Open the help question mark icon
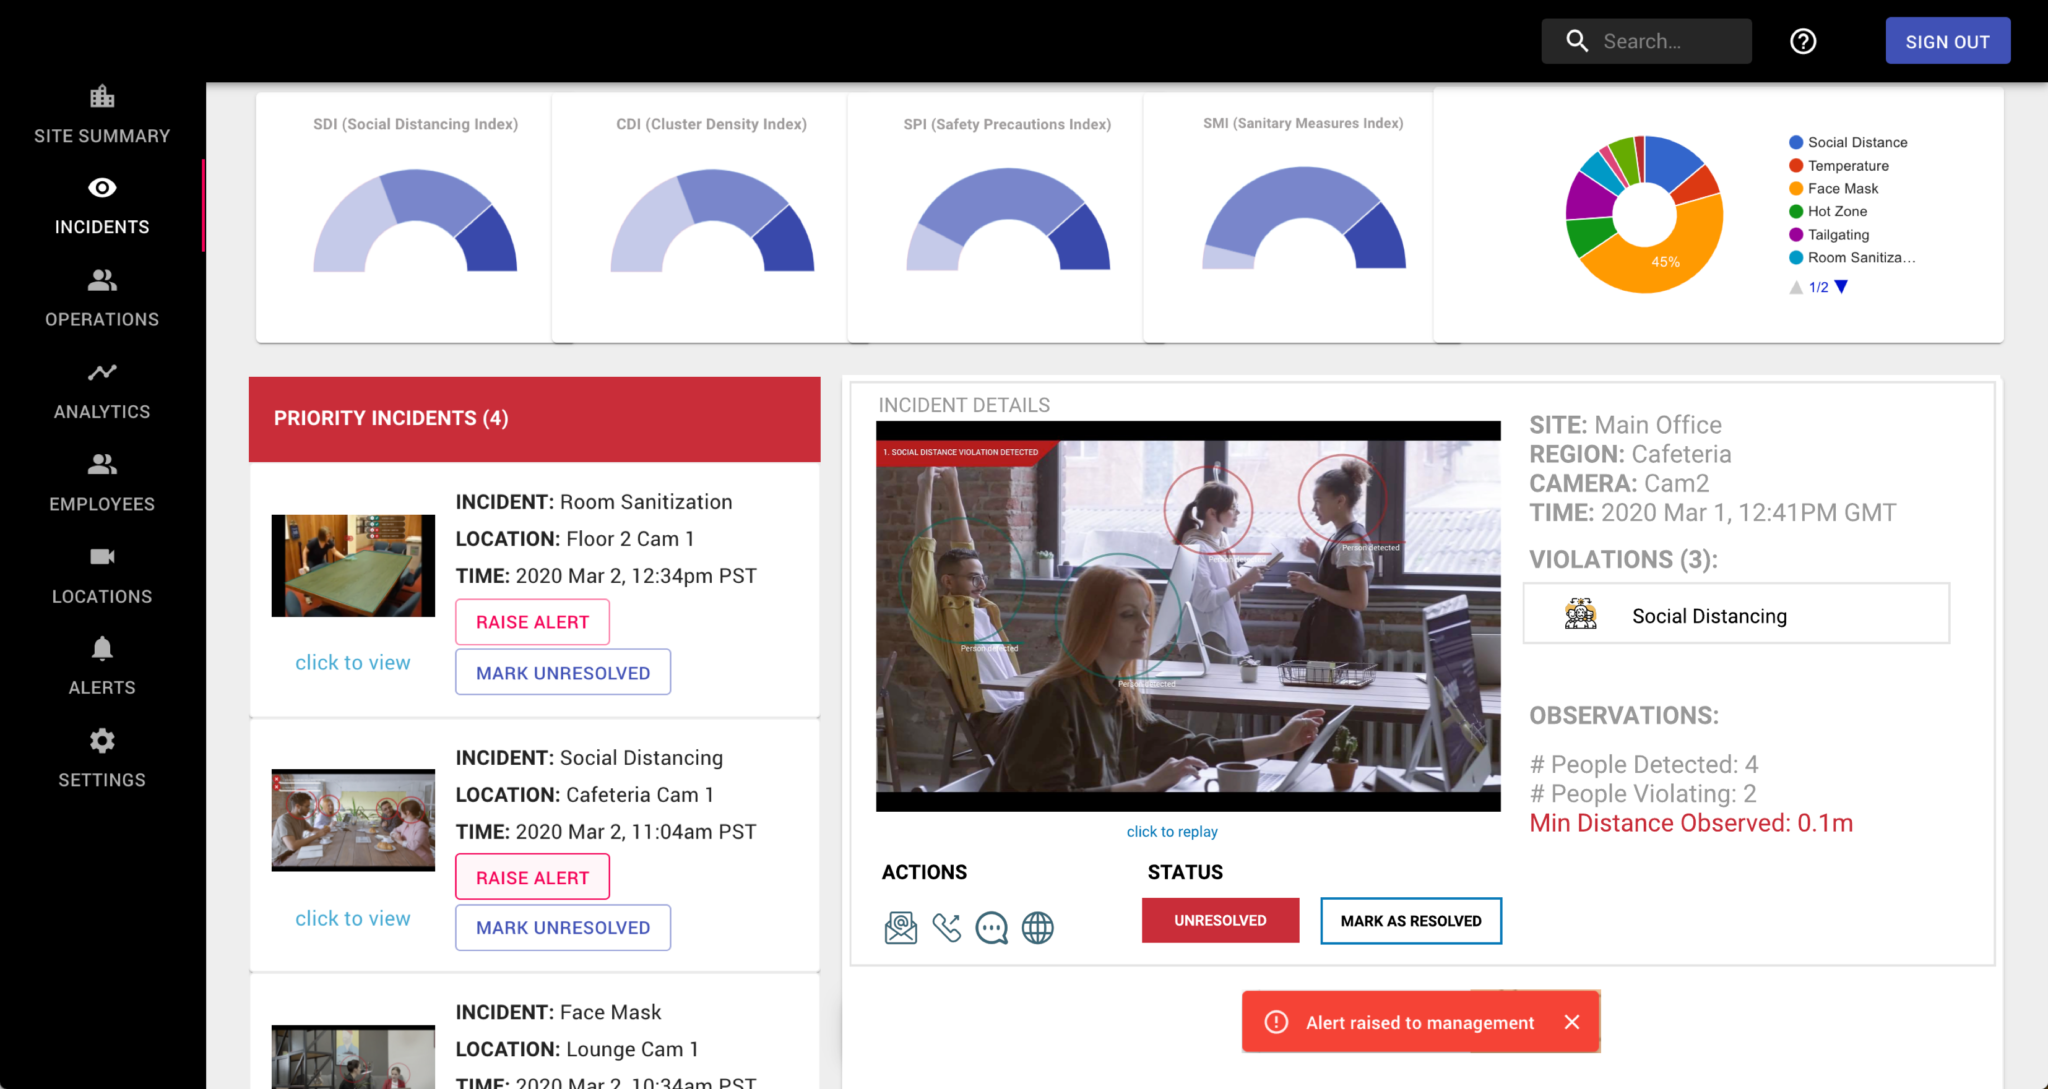2048x1089 pixels. (x=1802, y=41)
